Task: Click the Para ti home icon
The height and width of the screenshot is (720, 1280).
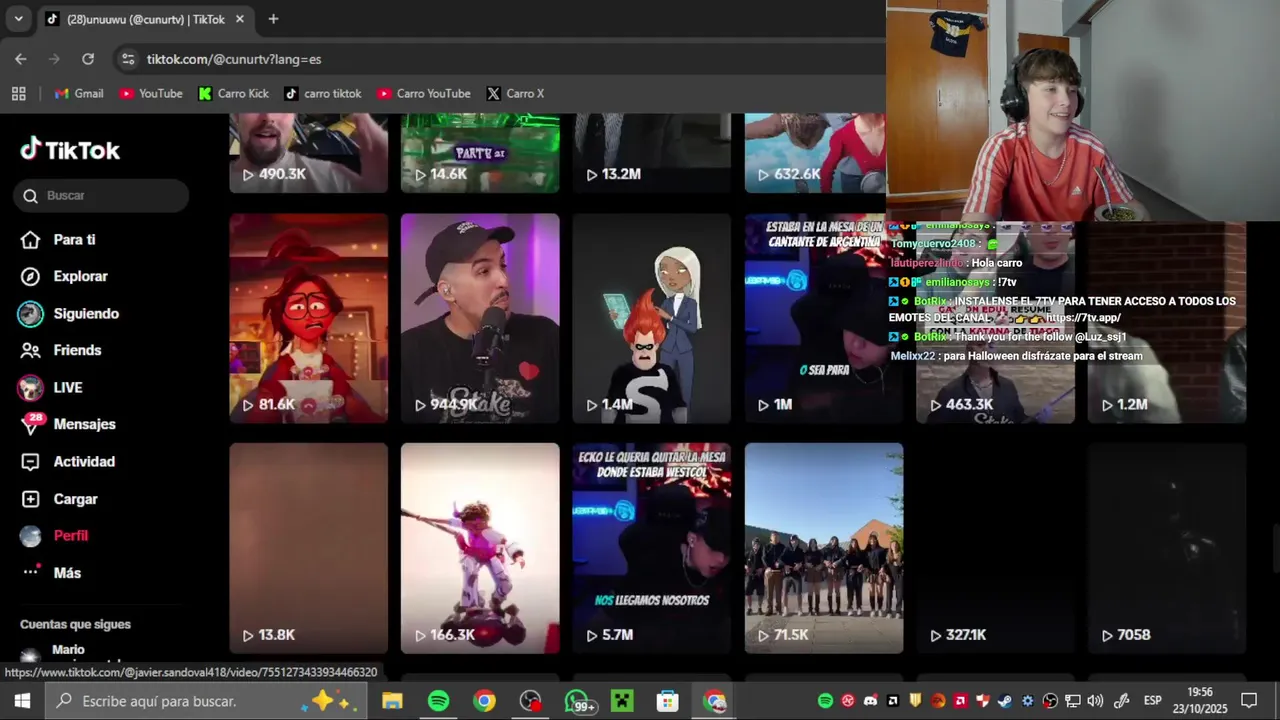Action: (x=31, y=240)
